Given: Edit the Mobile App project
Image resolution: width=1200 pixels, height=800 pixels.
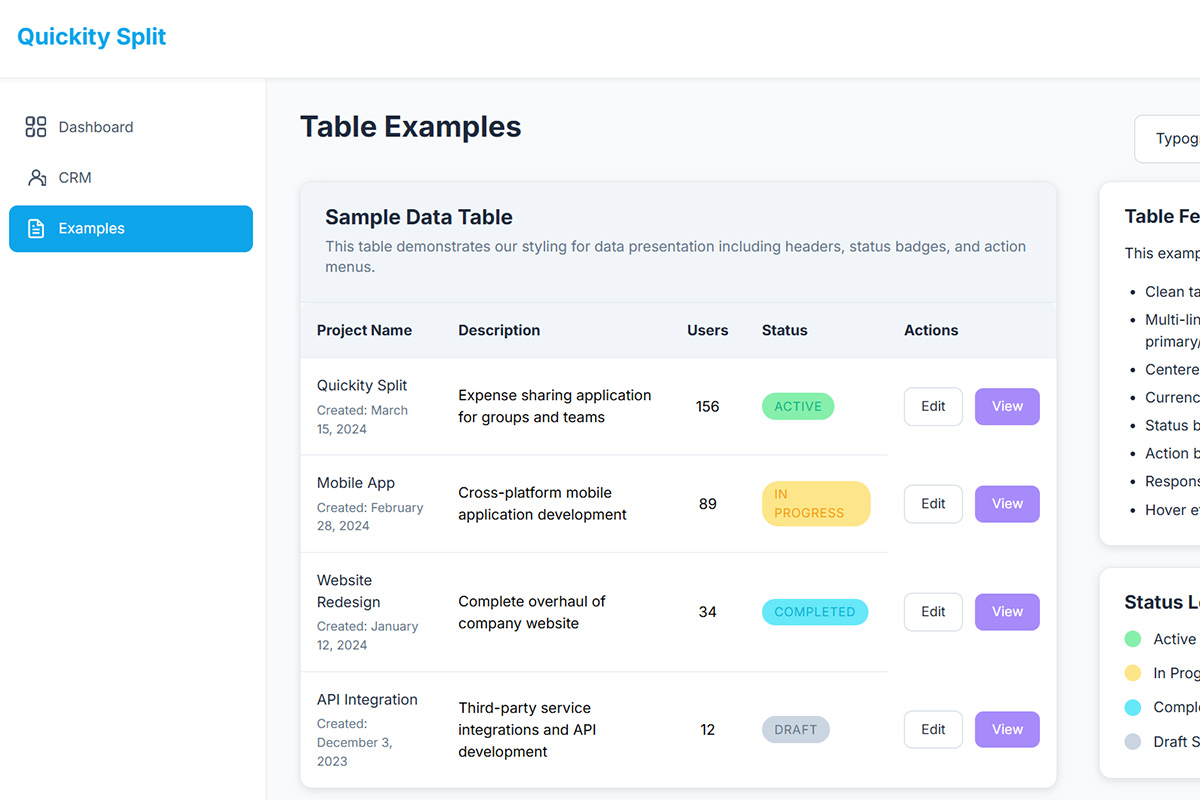Looking at the screenshot, I should (933, 504).
